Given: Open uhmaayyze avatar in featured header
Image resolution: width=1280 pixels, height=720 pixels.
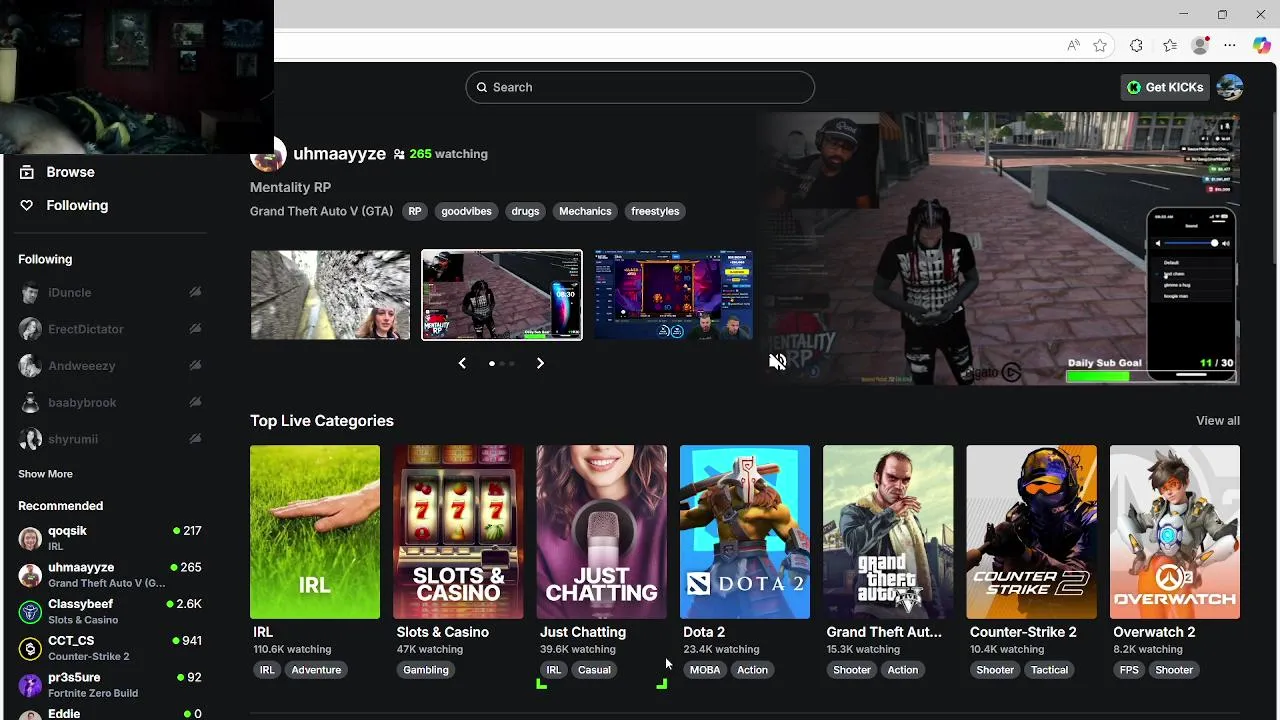Looking at the screenshot, I should tap(267, 155).
